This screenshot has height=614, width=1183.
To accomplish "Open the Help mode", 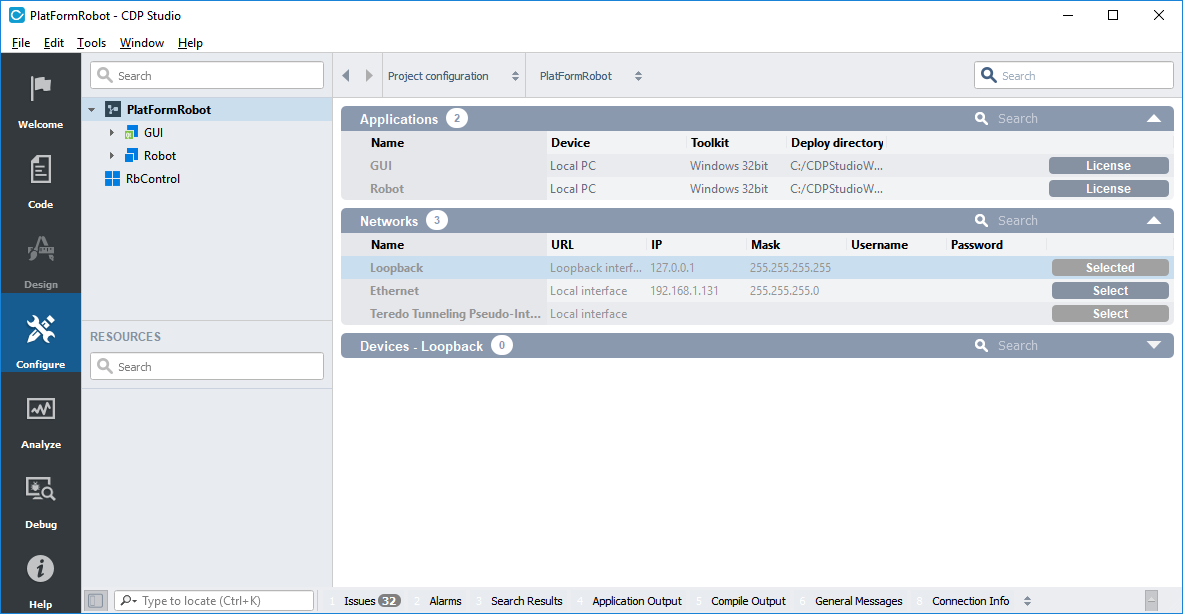I will [x=41, y=582].
